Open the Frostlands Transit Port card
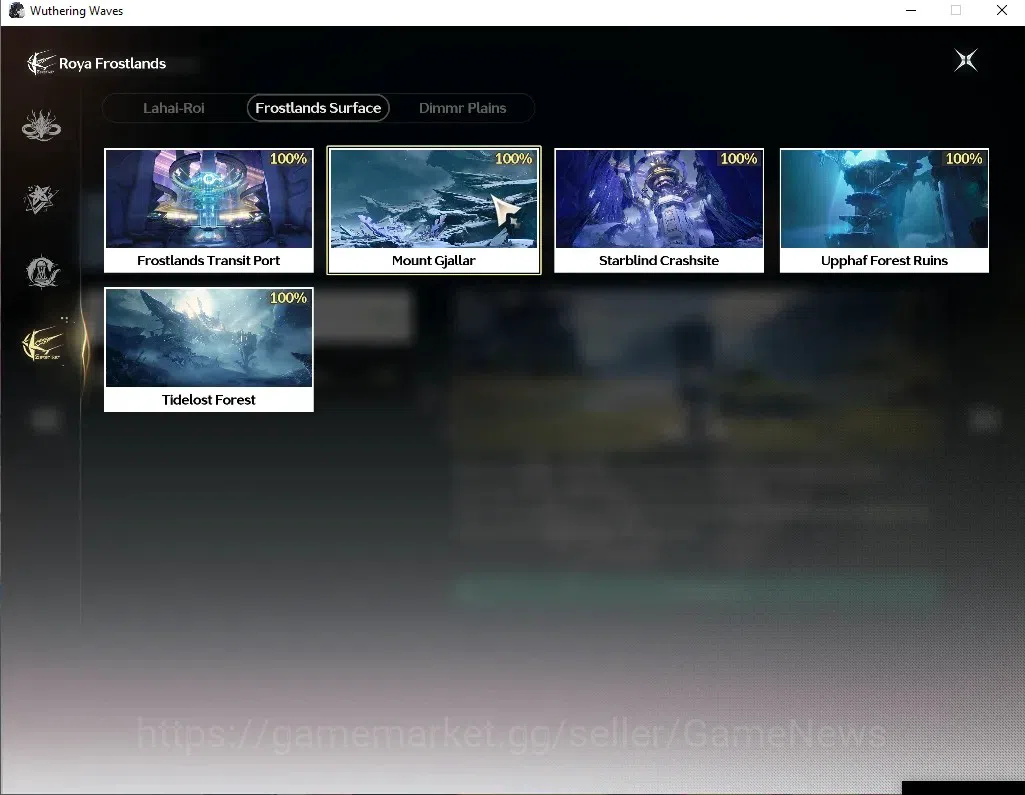This screenshot has height=795, width=1025. click(209, 211)
